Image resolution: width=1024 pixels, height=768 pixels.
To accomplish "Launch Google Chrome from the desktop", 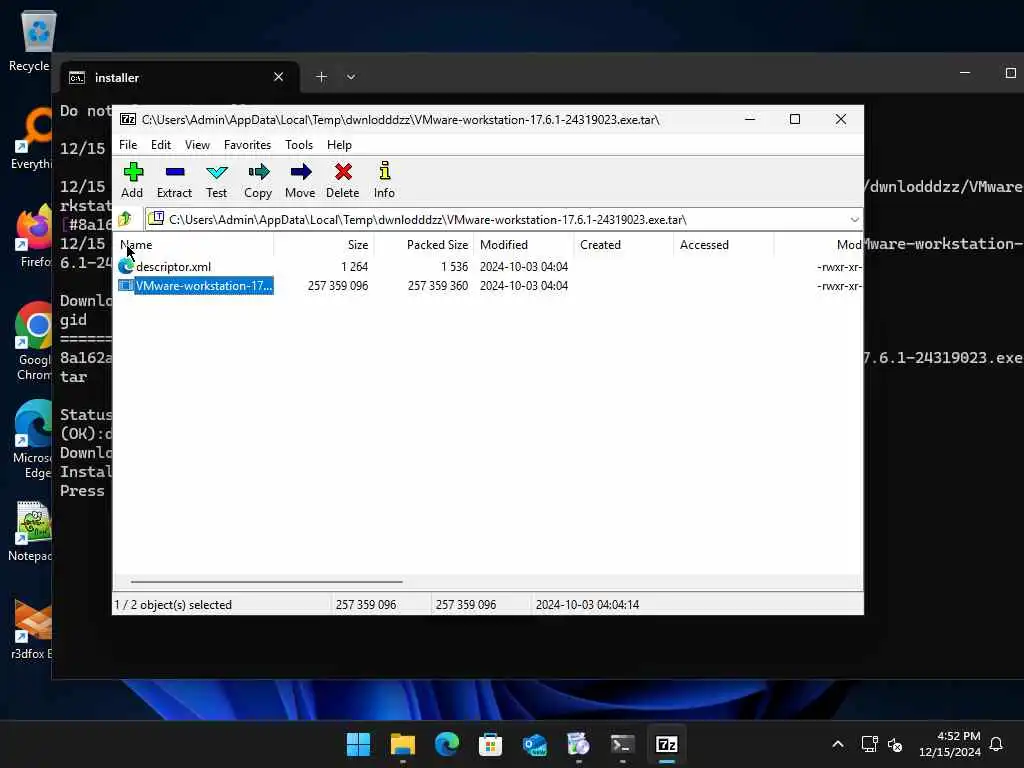I will 33,341.
